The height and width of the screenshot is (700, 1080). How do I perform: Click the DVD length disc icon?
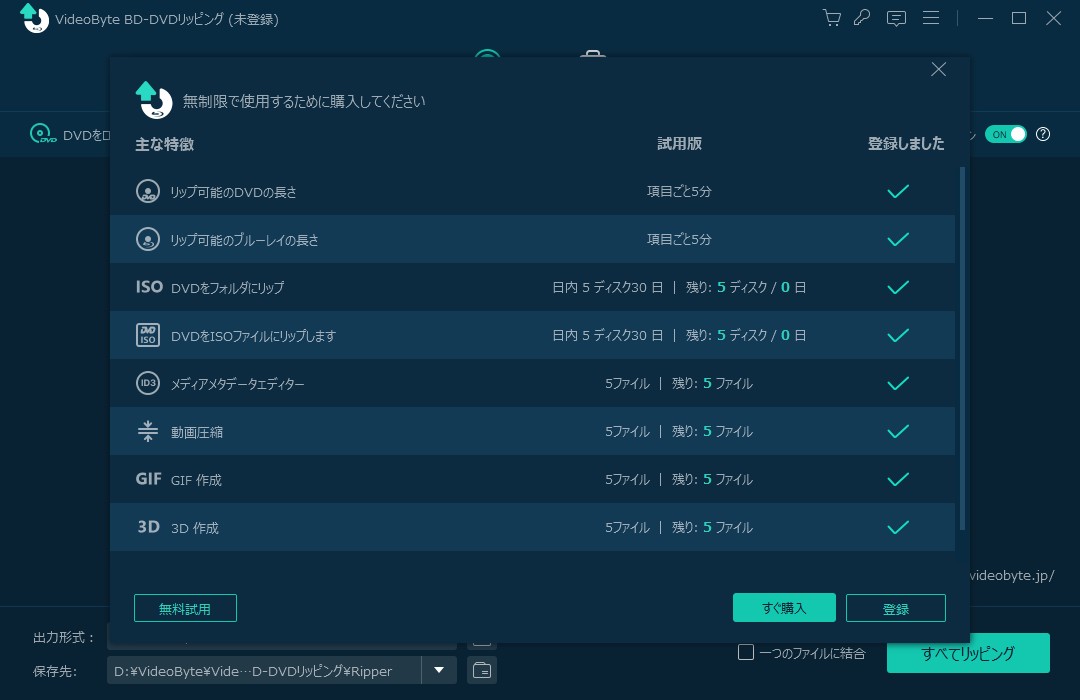[148, 192]
